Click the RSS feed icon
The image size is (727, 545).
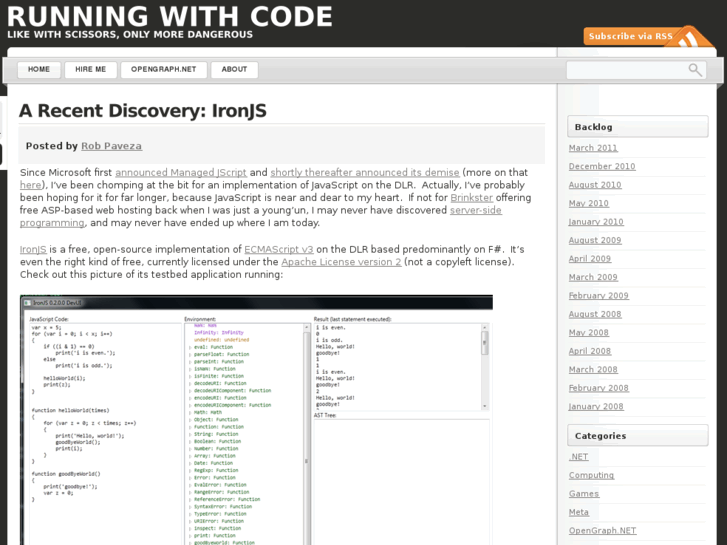(x=691, y=37)
